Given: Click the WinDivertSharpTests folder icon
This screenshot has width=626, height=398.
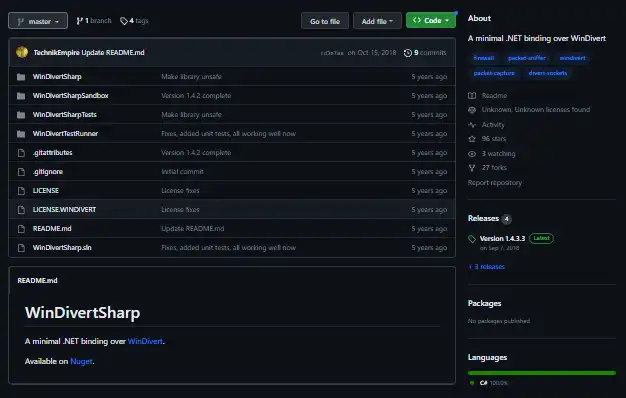Looking at the screenshot, I should [21, 115].
